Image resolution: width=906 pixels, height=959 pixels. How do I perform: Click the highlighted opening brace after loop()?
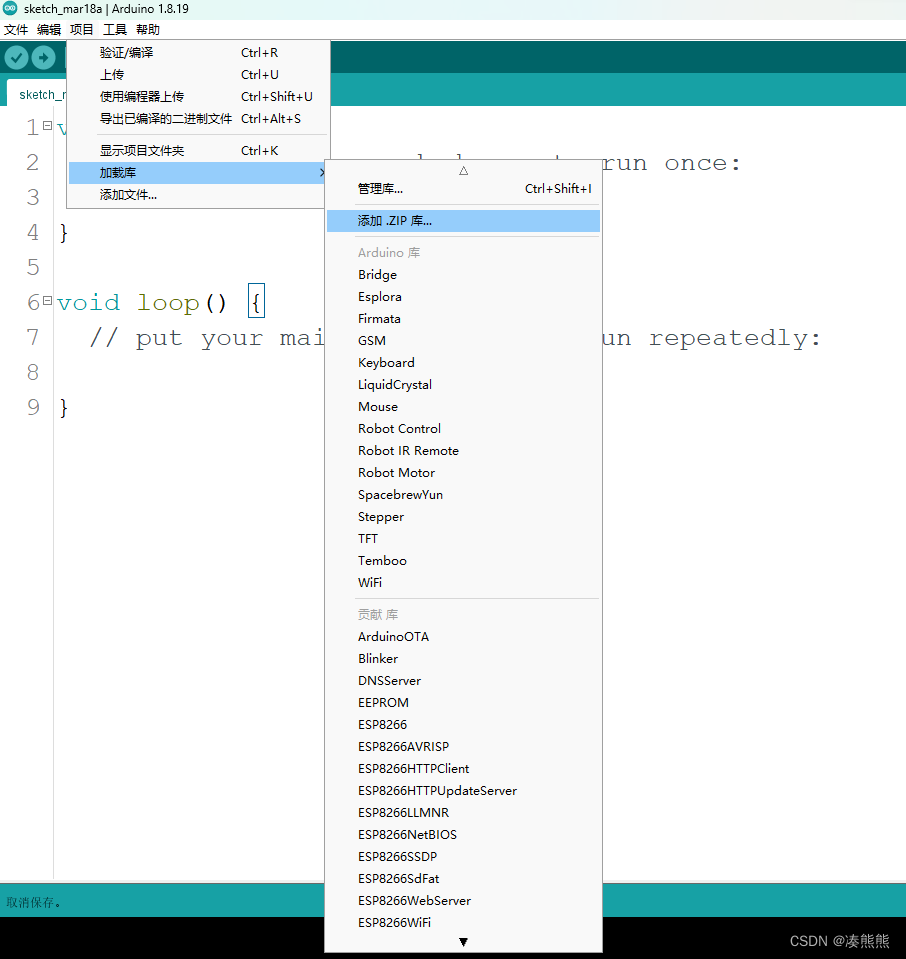point(256,302)
